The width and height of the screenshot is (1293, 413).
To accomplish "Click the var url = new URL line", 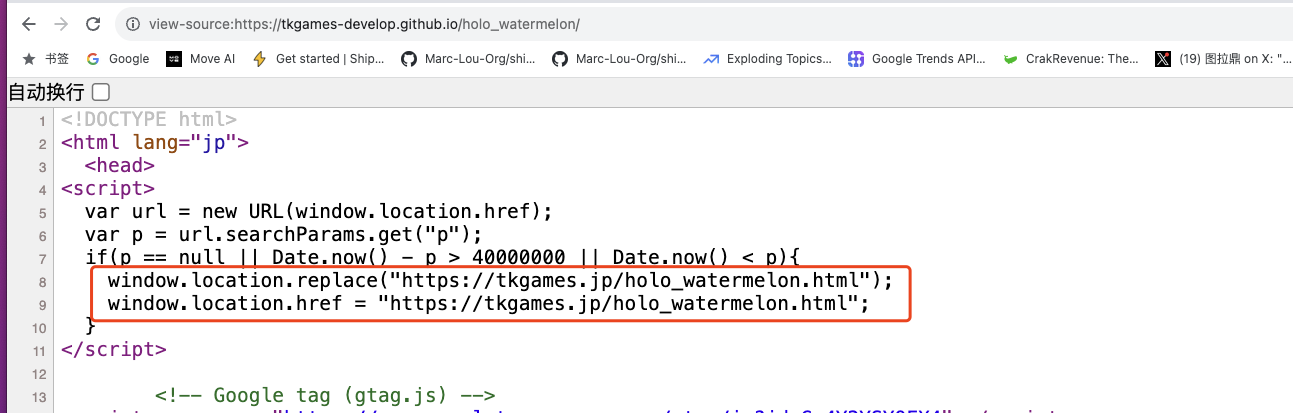I will (319, 213).
